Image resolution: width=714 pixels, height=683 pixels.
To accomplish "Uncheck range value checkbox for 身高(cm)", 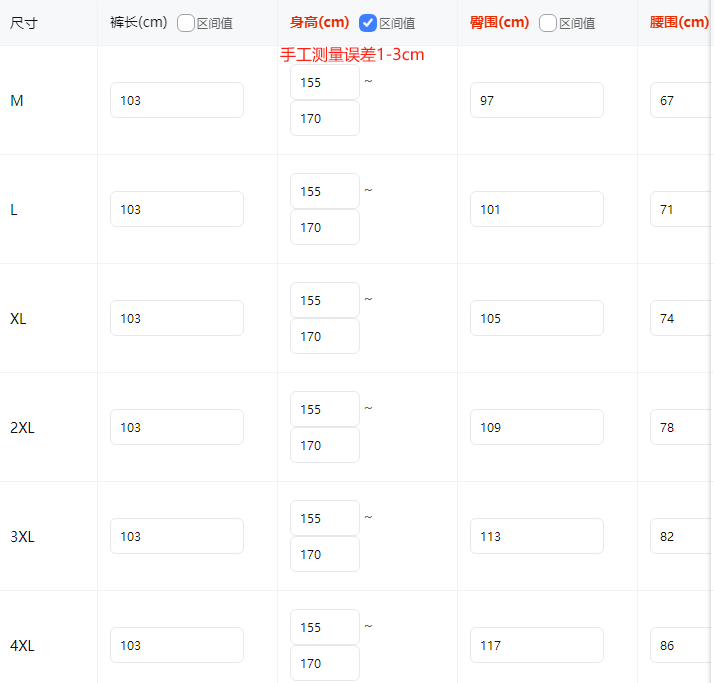I will (367, 23).
